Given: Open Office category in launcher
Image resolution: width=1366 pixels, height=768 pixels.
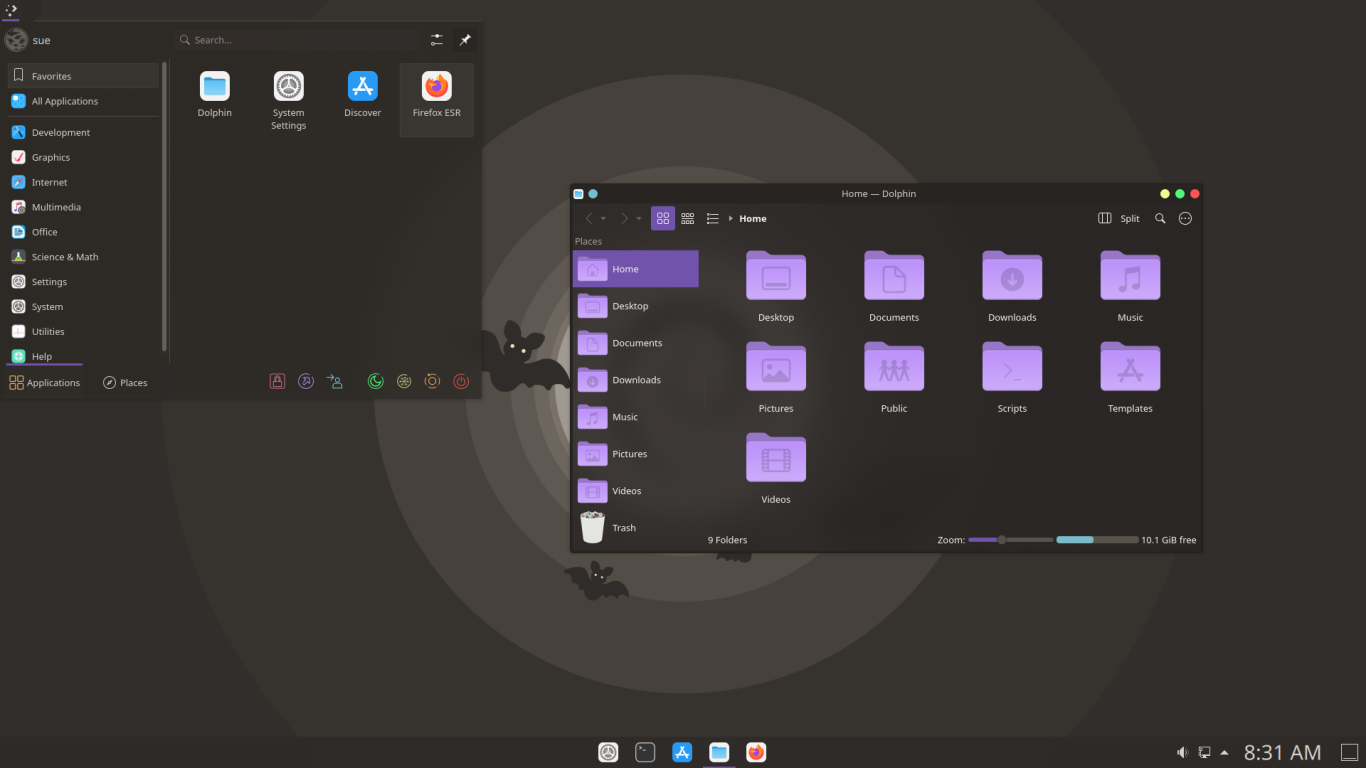Looking at the screenshot, I should coord(83,232).
